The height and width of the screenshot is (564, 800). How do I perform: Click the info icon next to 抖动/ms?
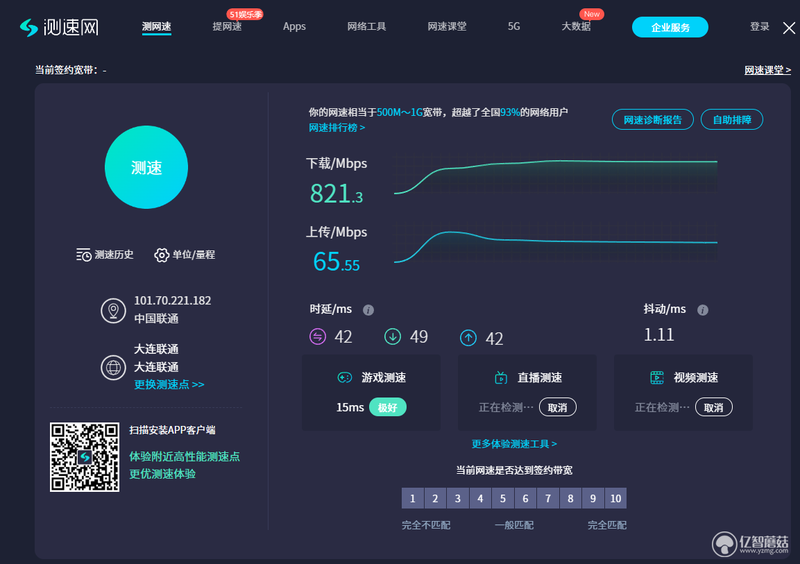[703, 310]
